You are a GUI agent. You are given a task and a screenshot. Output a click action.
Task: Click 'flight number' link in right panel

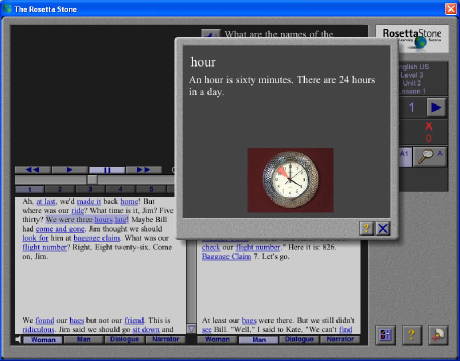[x=258, y=247]
